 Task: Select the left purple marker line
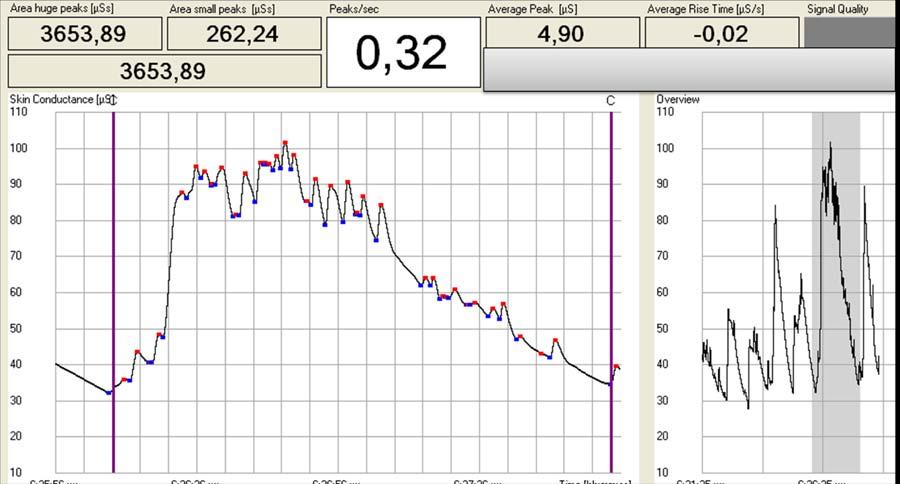click(x=114, y=292)
